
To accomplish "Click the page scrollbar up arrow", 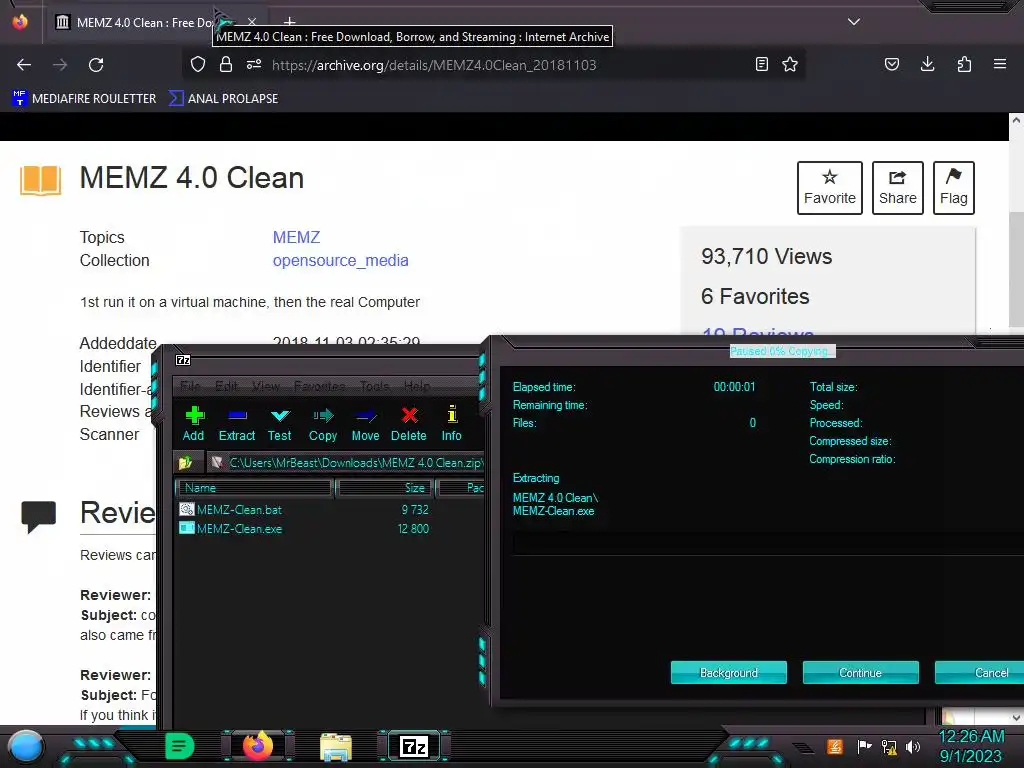I will (x=1016, y=120).
